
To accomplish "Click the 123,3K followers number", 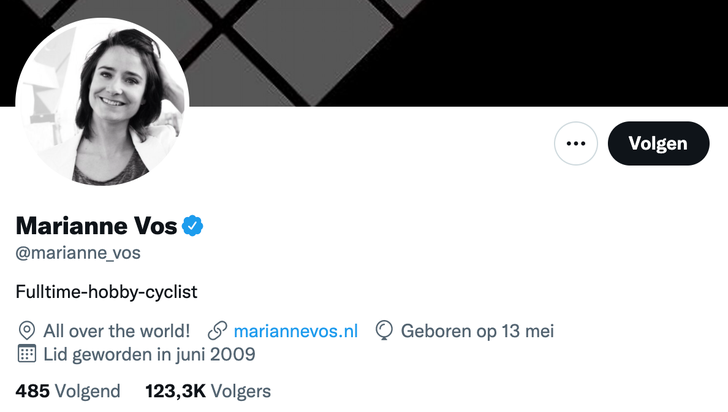I will pyautogui.click(x=173, y=391).
